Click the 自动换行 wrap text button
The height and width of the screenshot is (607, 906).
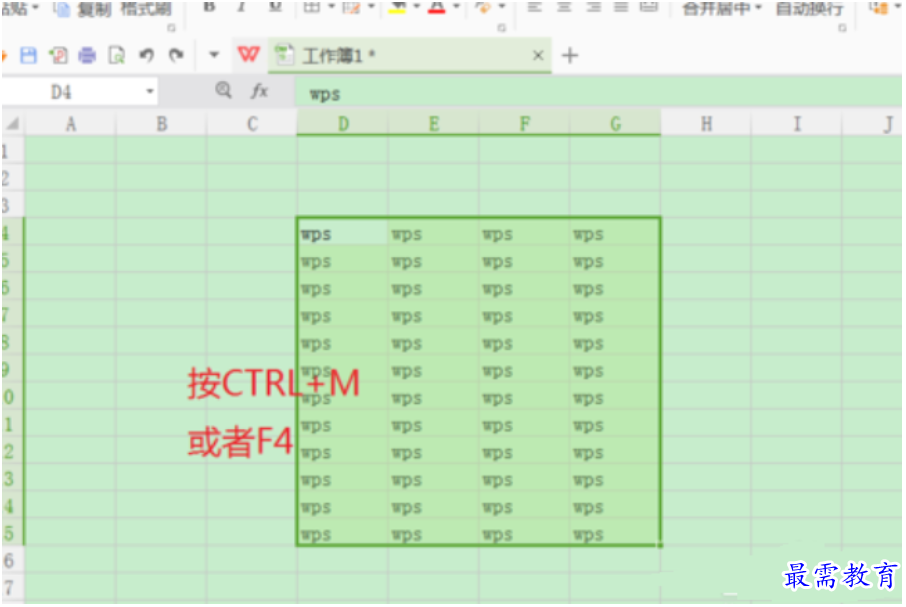[x=808, y=9]
